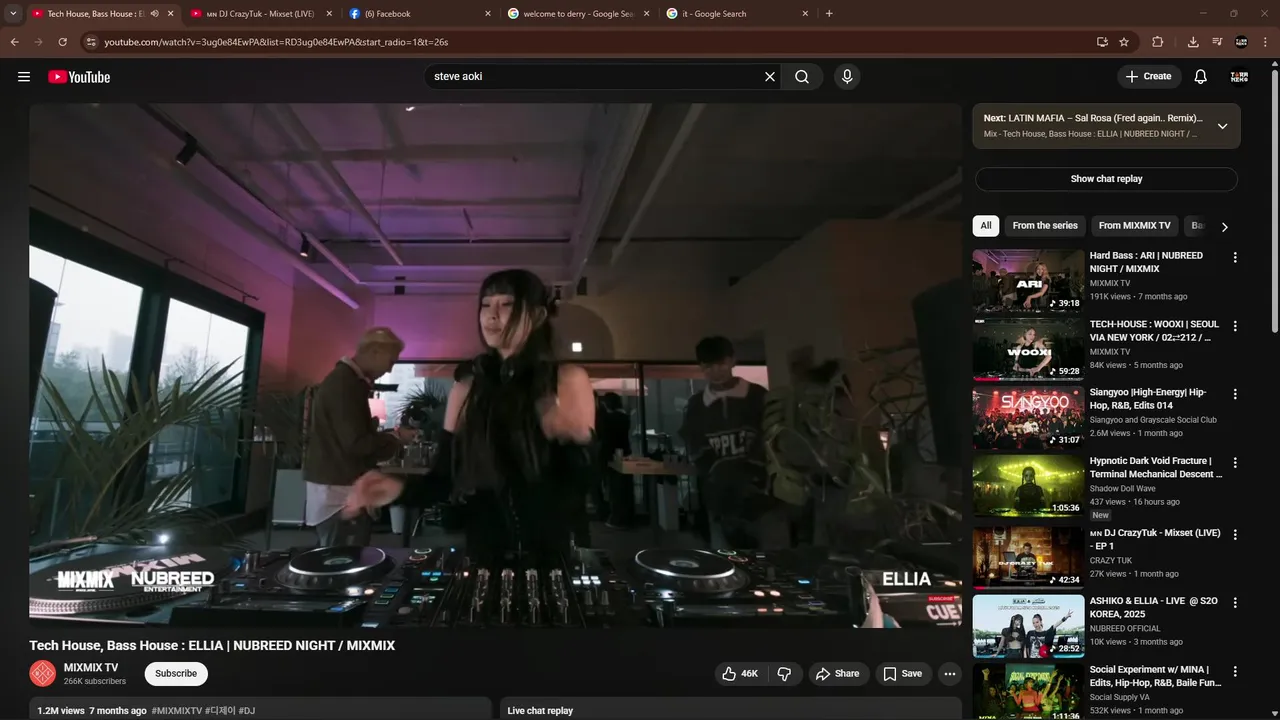Image resolution: width=1280 pixels, height=720 pixels.
Task: Open the notifications bell
Action: [1201, 77]
